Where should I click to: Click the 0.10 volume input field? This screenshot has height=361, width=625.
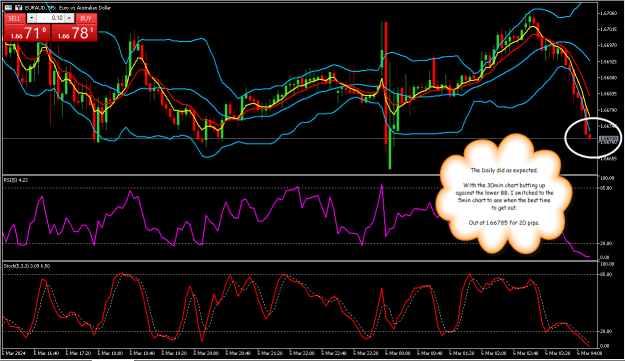[50, 18]
